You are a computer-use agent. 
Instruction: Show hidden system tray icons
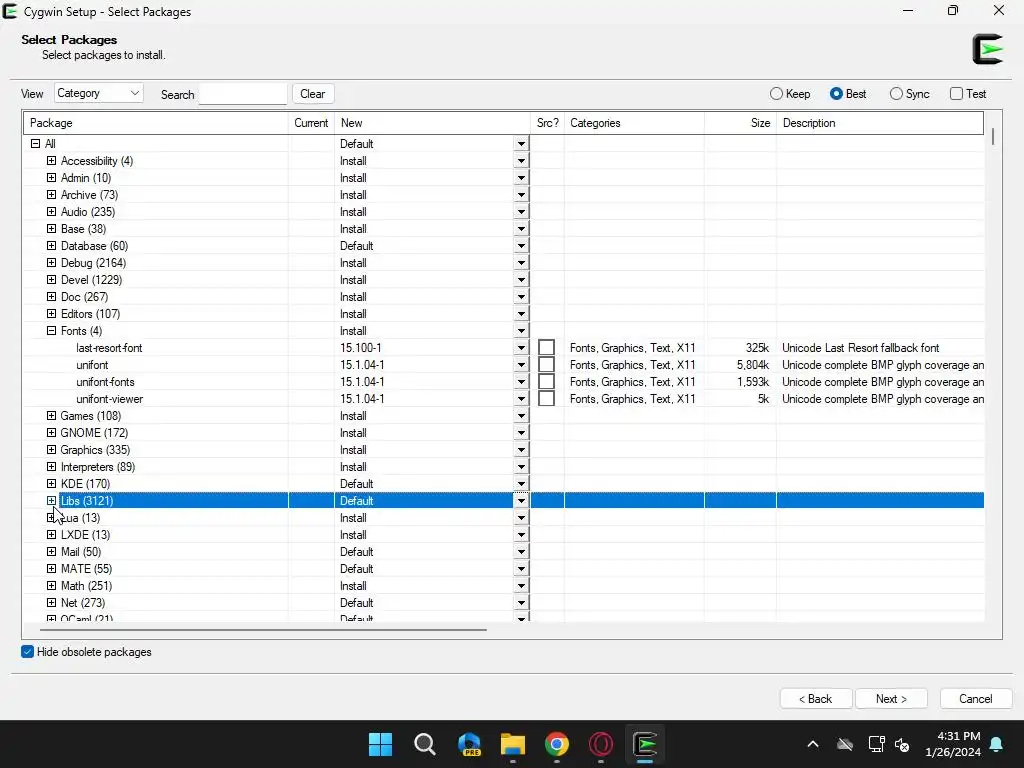tap(813, 744)
